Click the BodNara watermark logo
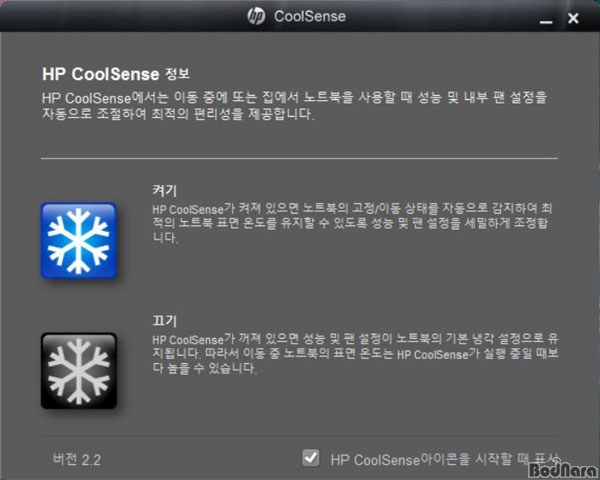The width and height of the screenshot is (600, 480). point(563,469)
